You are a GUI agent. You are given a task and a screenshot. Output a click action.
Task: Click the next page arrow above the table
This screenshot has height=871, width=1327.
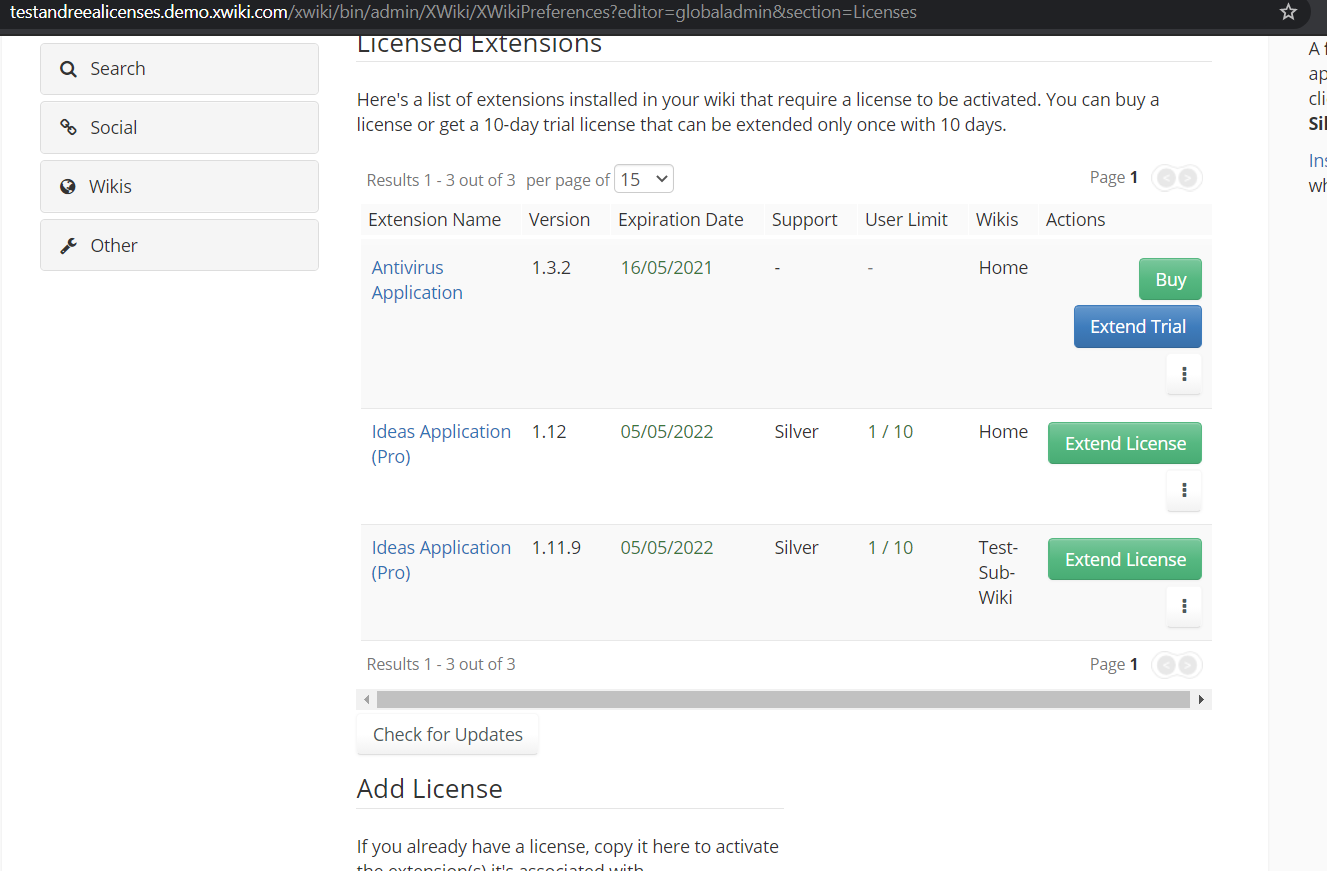pos(1189,177)
